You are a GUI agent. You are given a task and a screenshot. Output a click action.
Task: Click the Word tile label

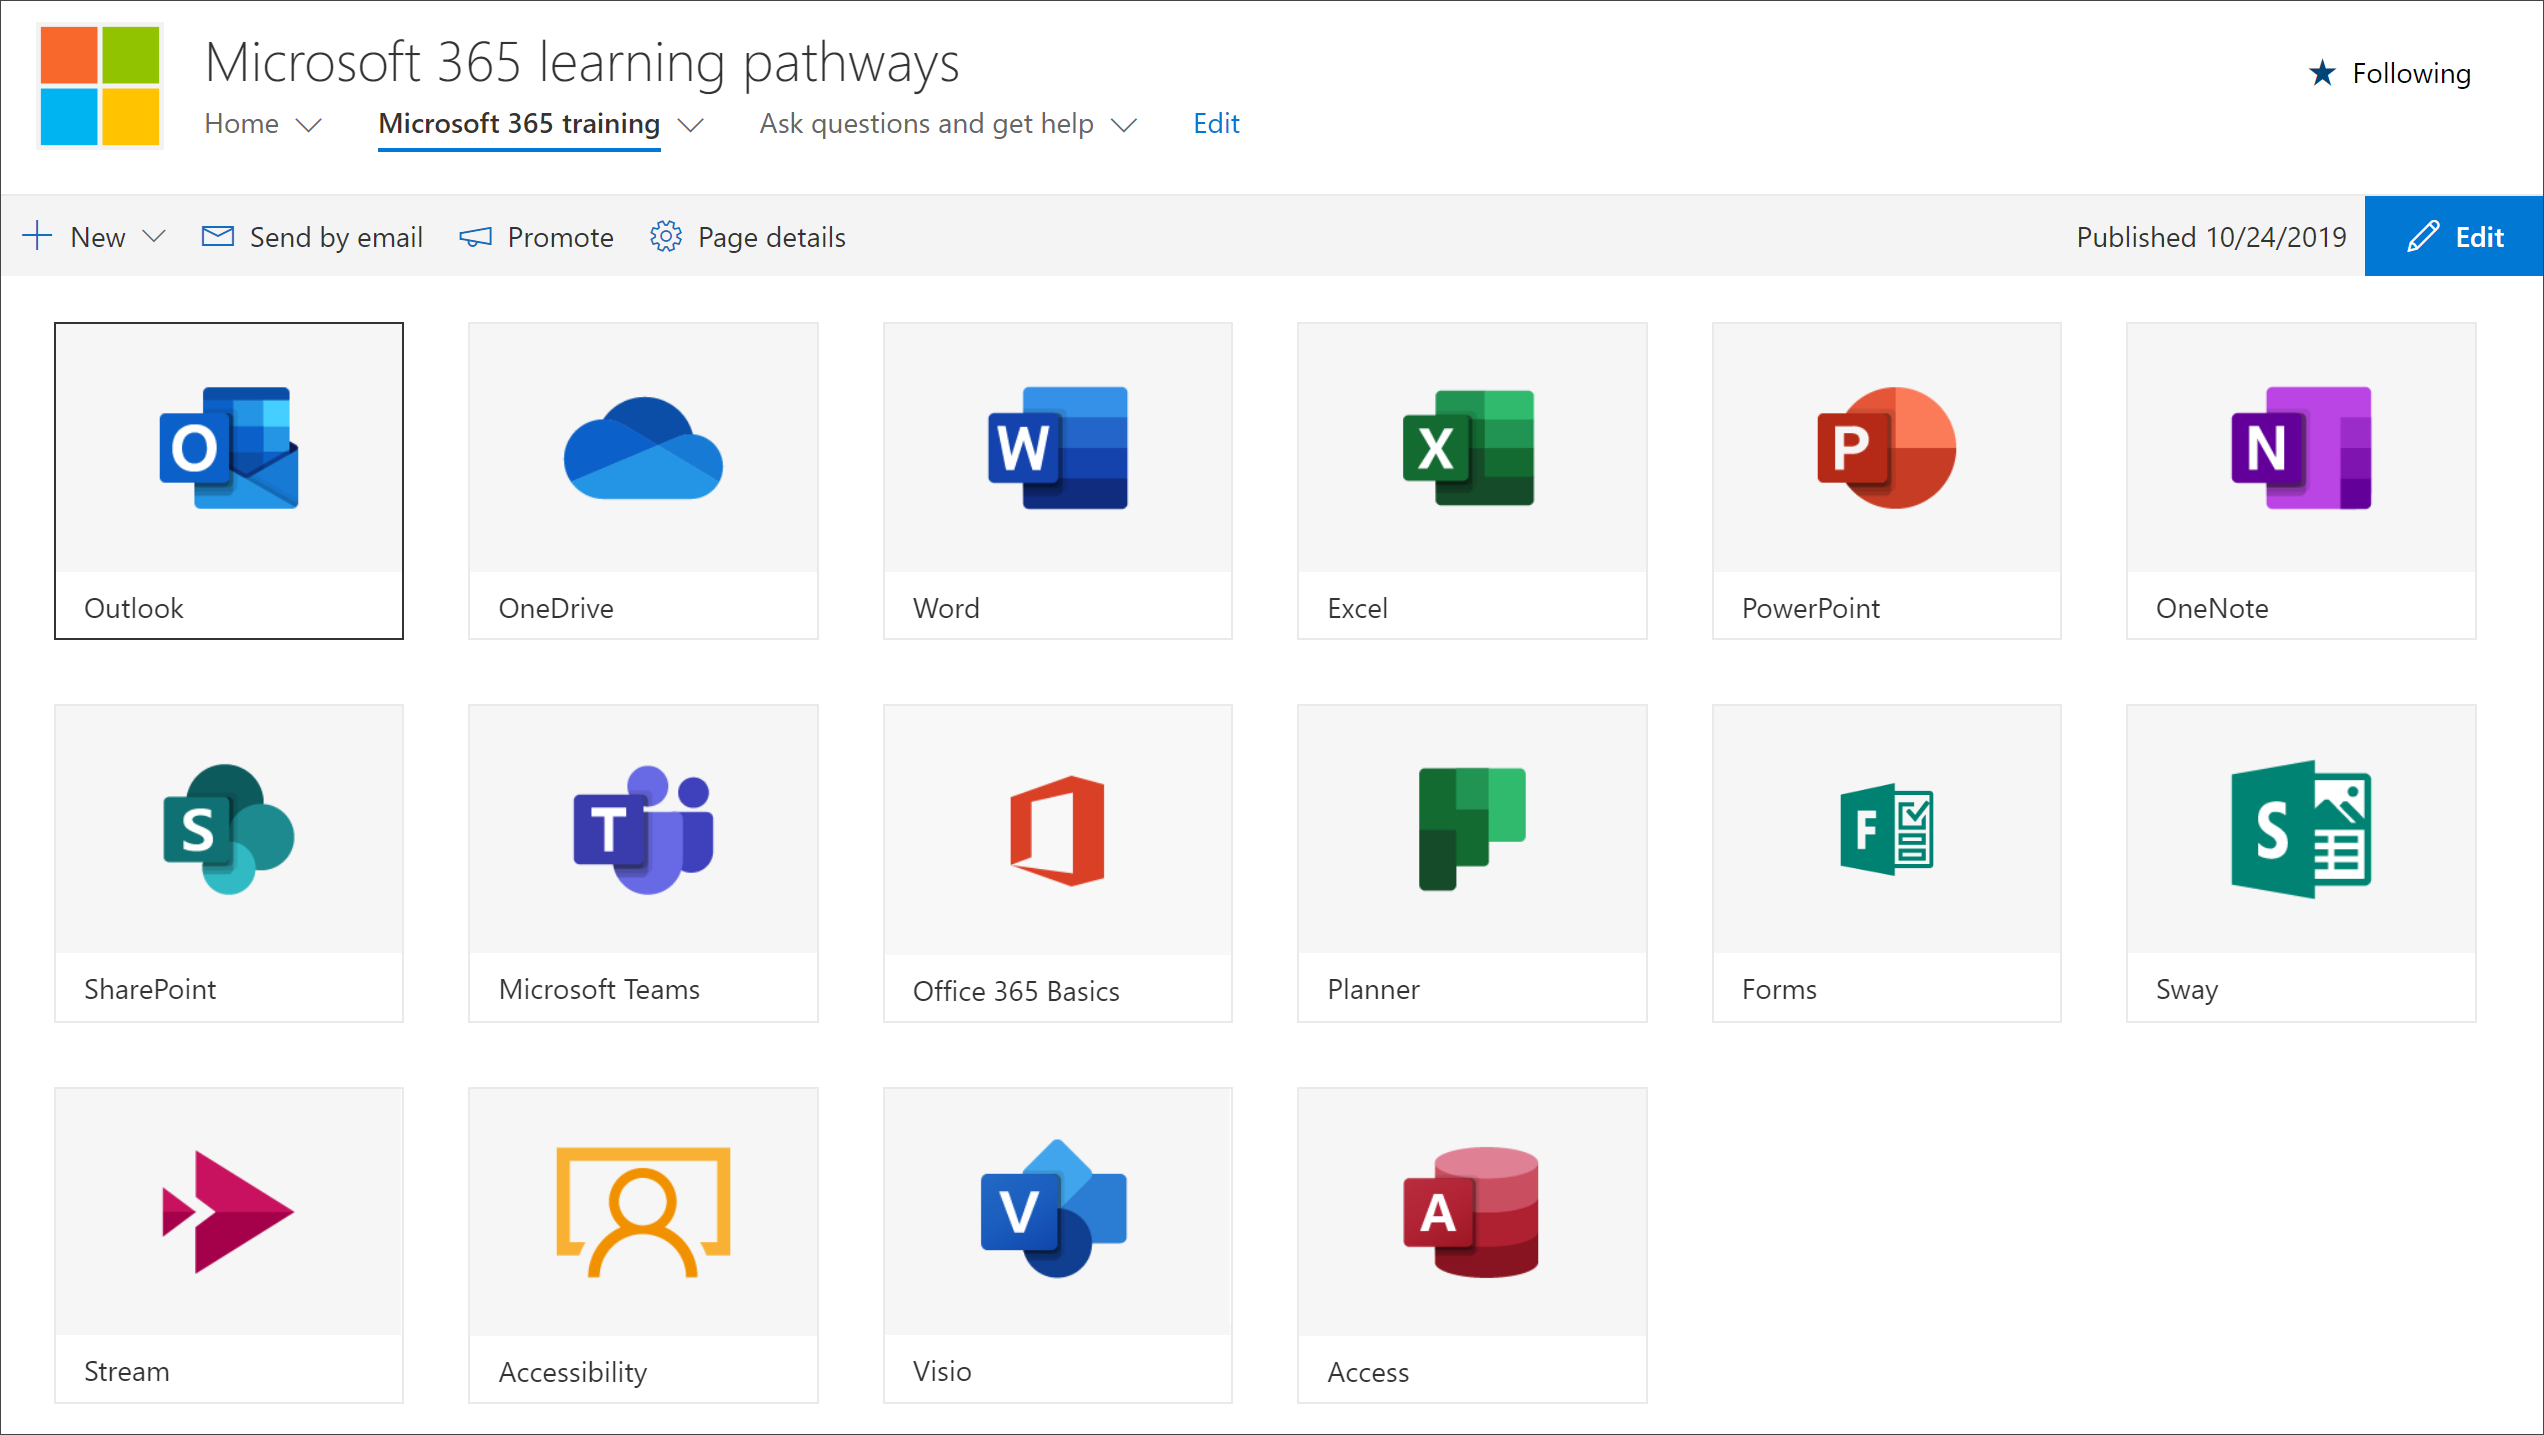(x=946, y=608)
